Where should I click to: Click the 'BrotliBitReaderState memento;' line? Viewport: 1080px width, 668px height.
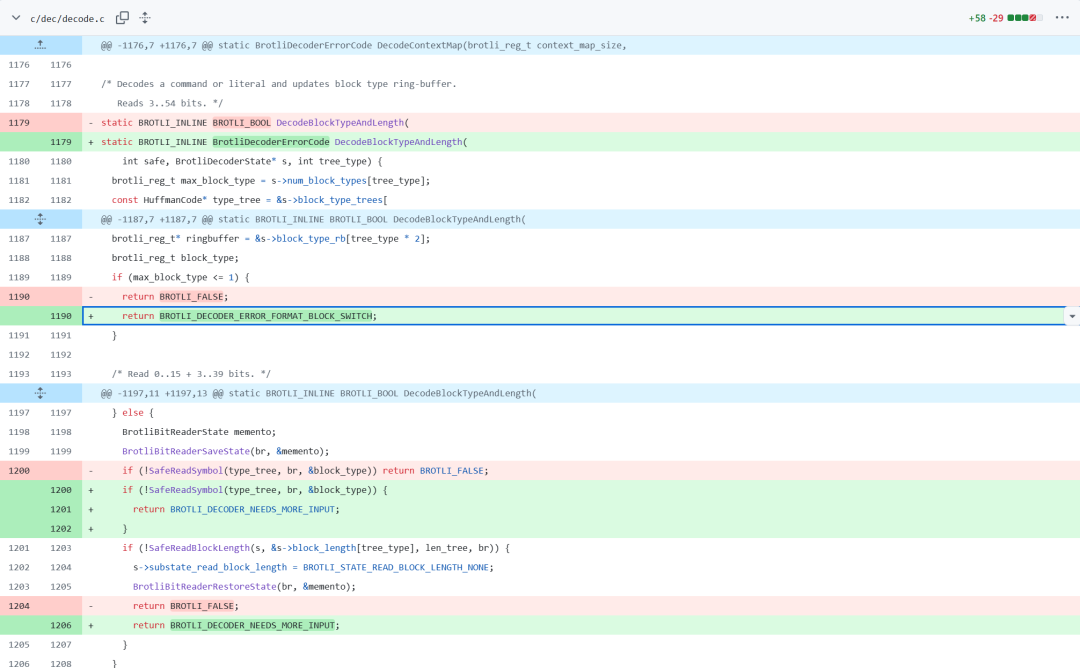[x=199, y=432]
